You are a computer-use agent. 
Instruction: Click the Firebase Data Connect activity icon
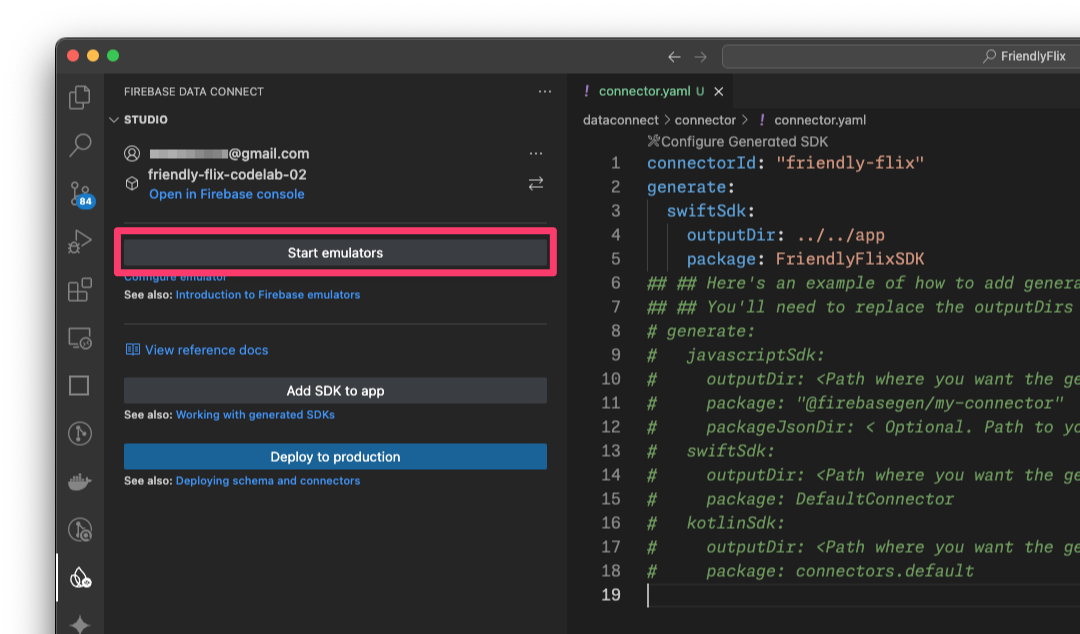pyautogui.click(x=79, y=578)
